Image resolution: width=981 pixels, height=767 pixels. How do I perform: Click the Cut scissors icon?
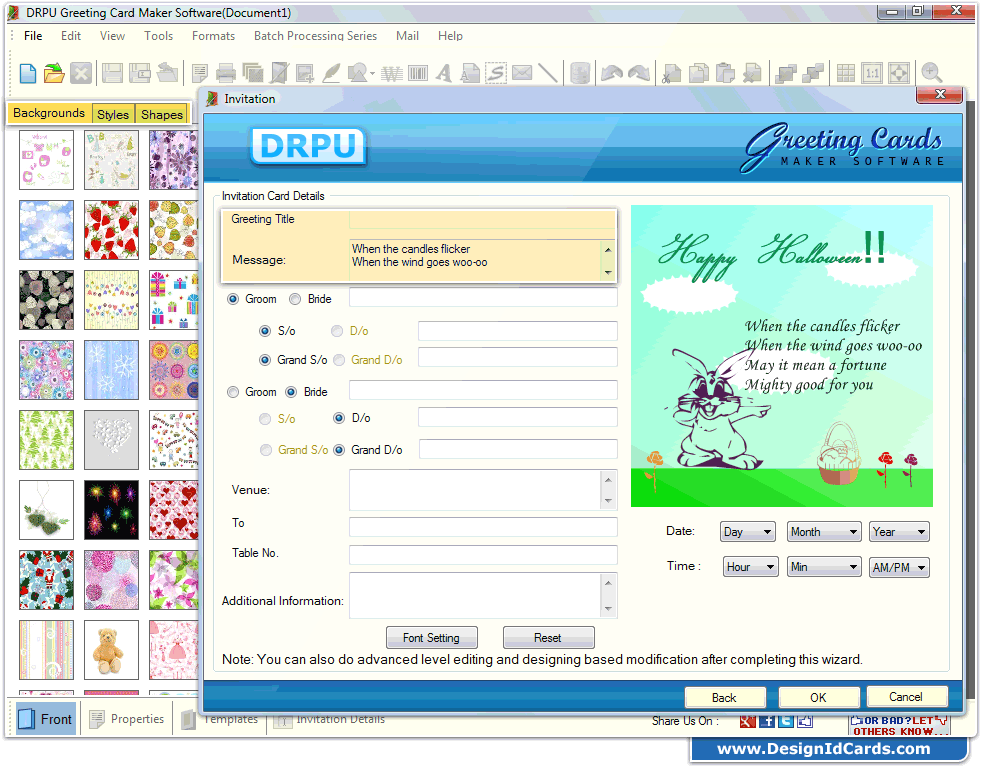tap(671, 73)
